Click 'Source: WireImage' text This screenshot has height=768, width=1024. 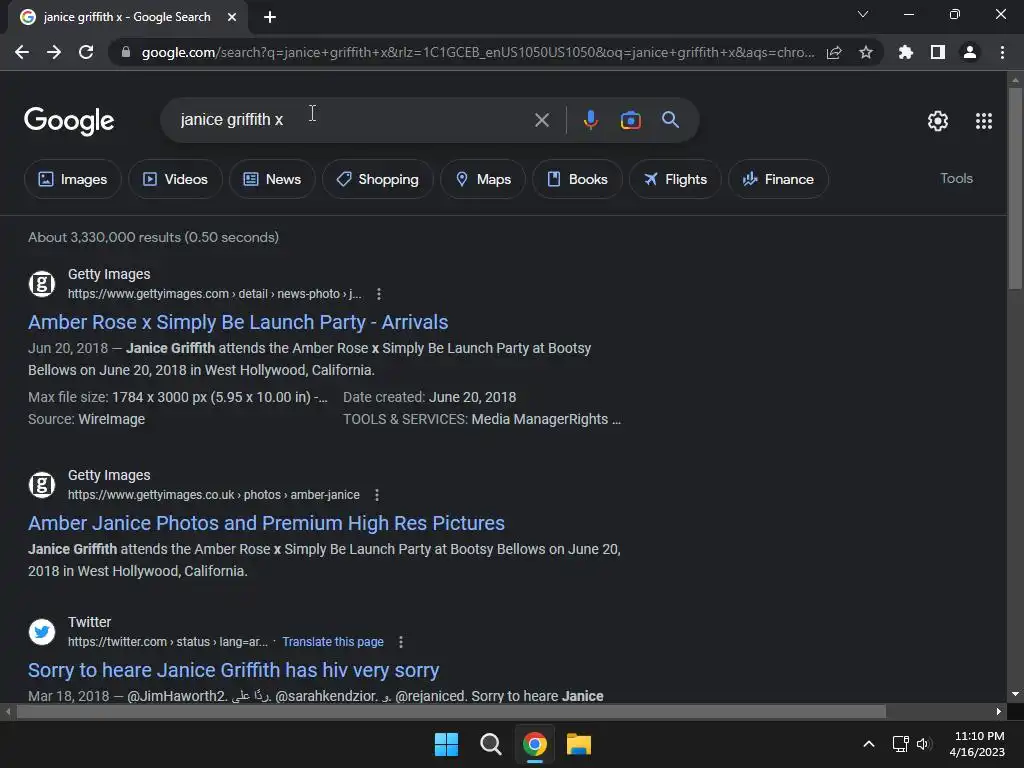tap(86, 419)
